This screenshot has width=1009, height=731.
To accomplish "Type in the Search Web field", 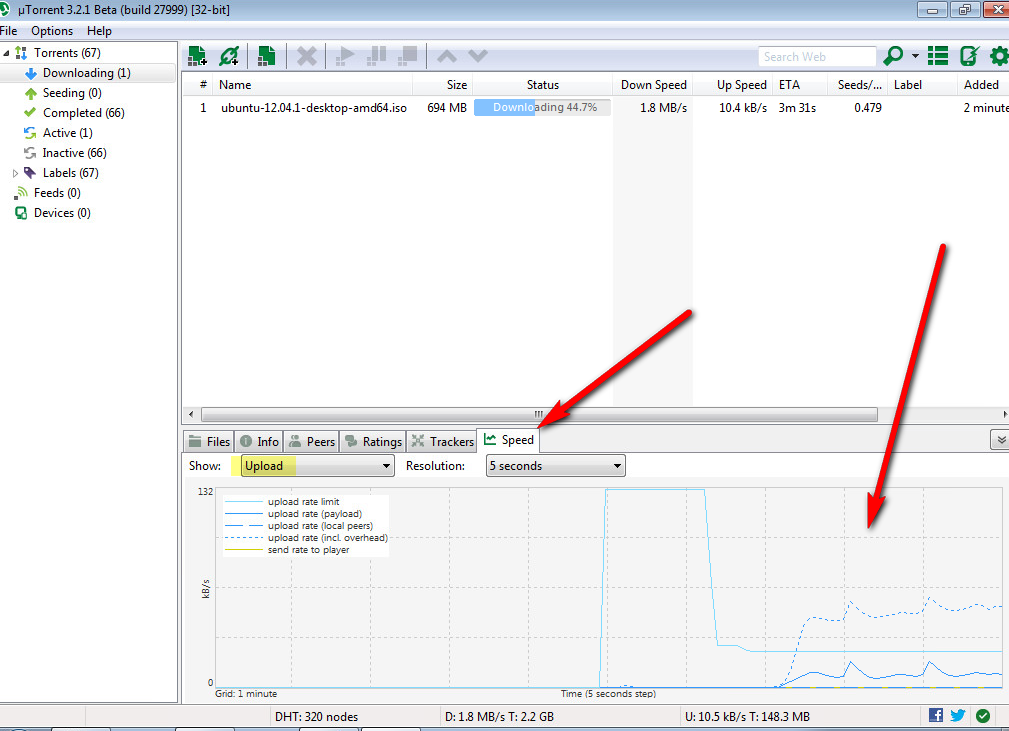I will point(816,56).
